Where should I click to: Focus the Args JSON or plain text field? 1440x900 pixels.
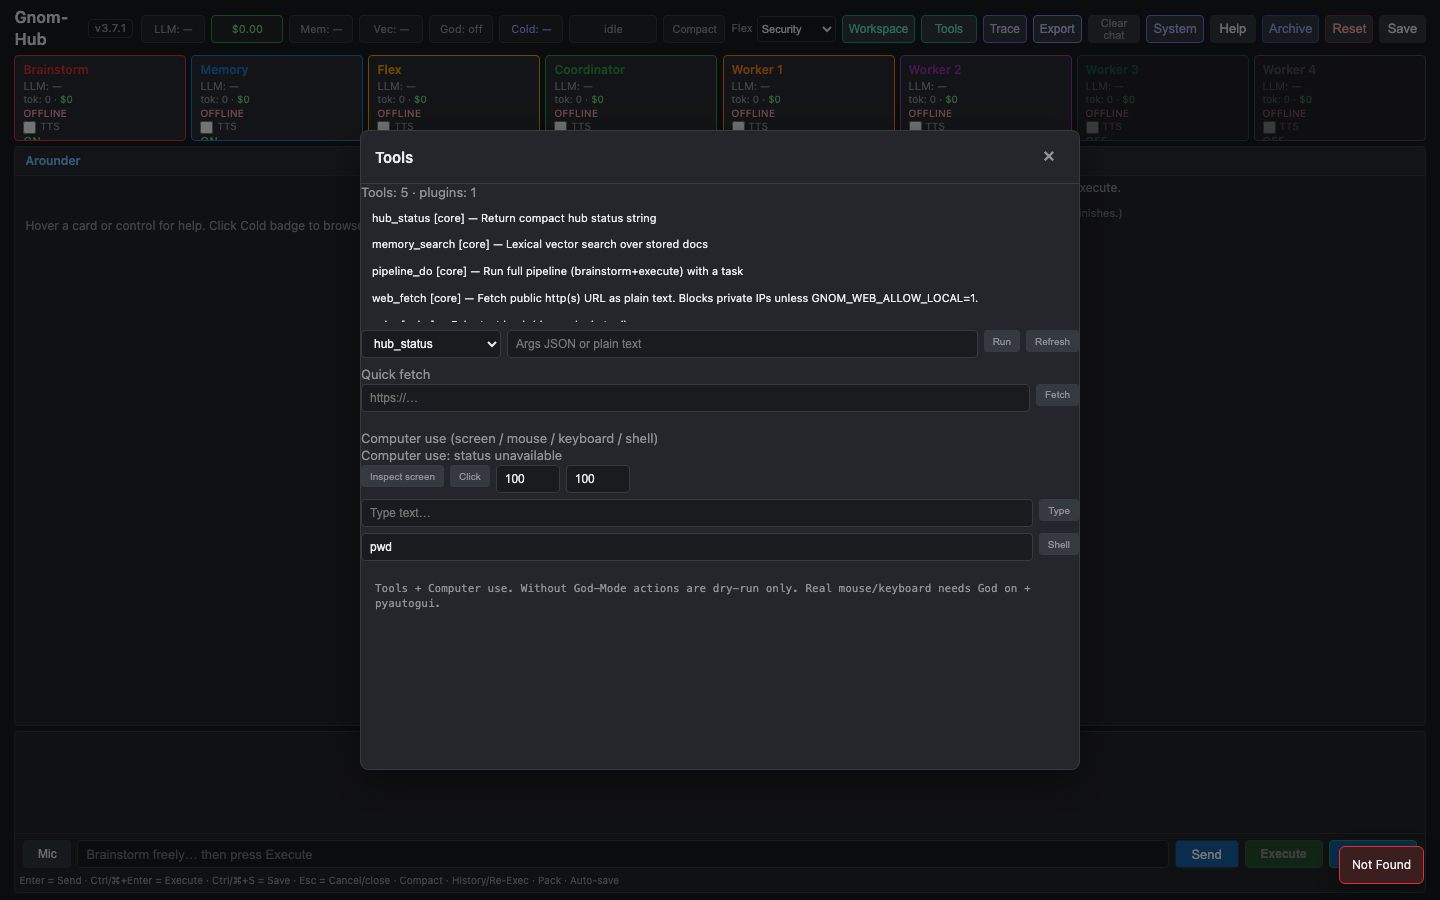[x=742, y=344]
